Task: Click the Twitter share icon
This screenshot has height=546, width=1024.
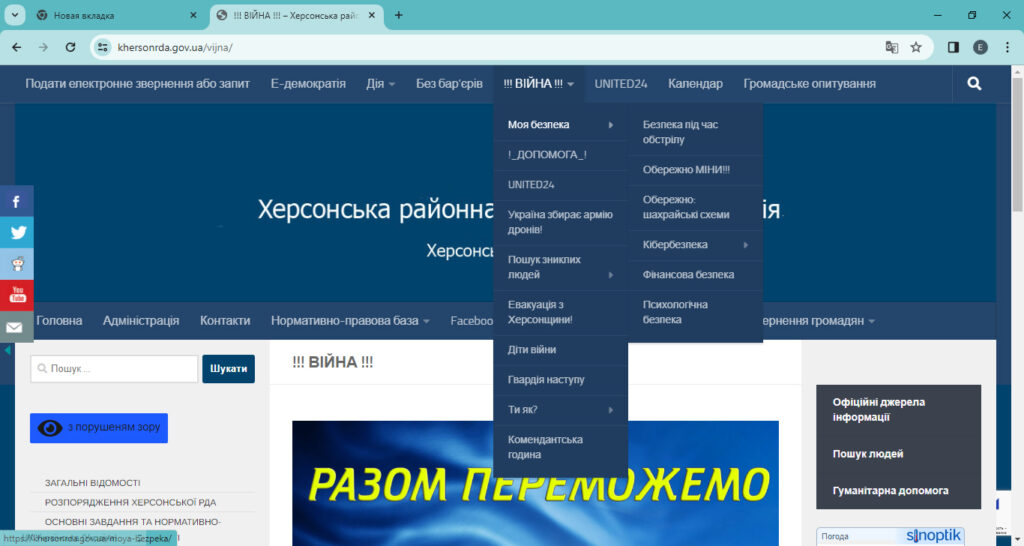Action: point(16,233)
